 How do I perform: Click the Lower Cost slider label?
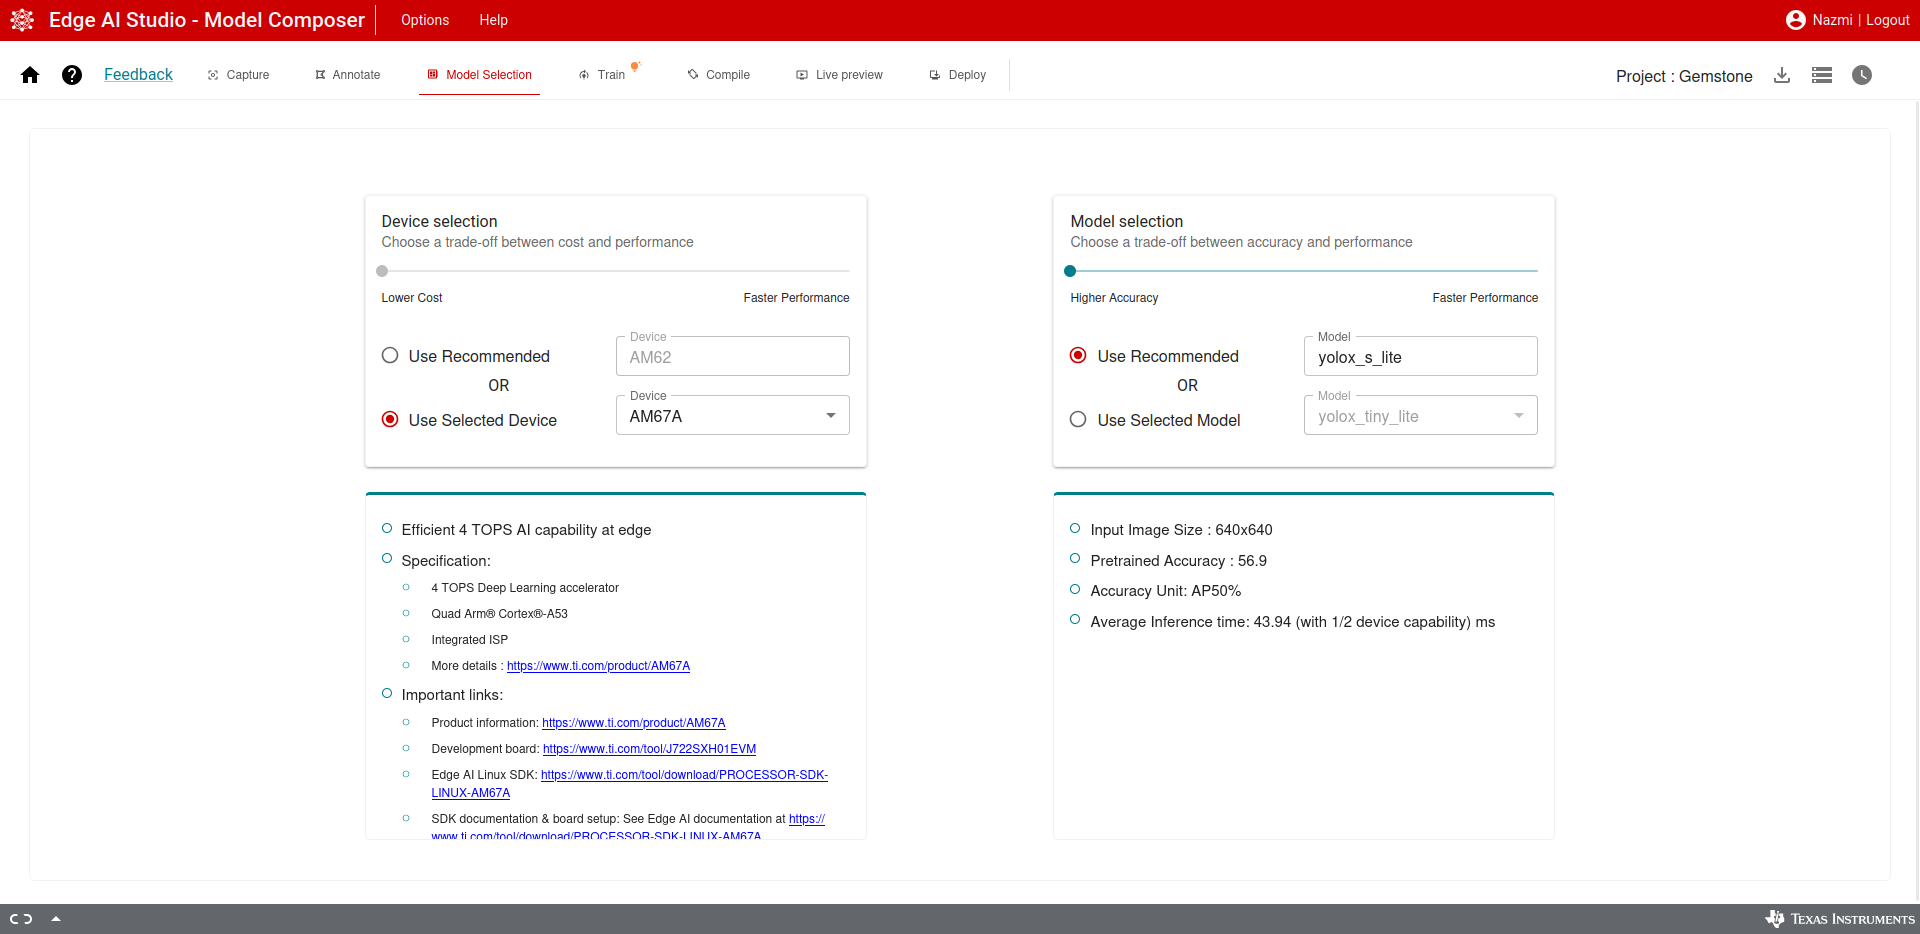pos(411,298)
